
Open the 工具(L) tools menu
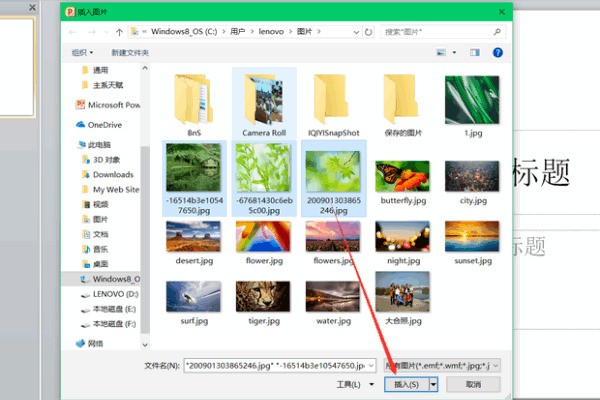click(349, 383)
